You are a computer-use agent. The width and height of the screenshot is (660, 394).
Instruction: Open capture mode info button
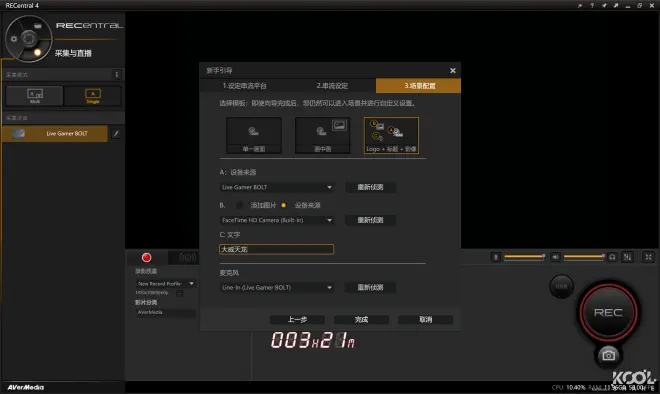[x=117, y=75]
